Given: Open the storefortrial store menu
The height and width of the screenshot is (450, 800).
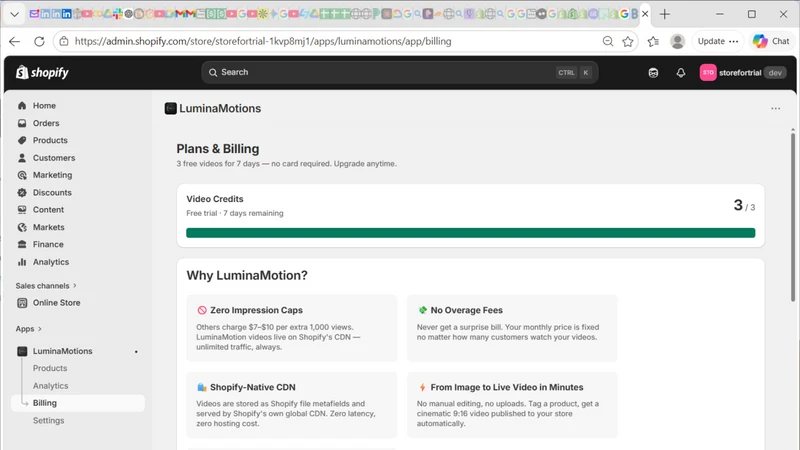Looking at the screenshot, I should click(742, 72).
